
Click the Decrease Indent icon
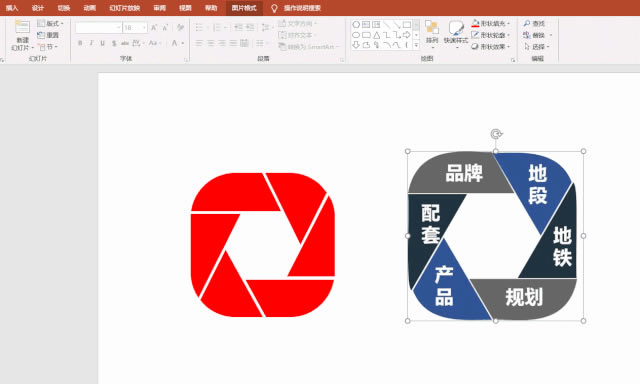[x=239, y=27]
